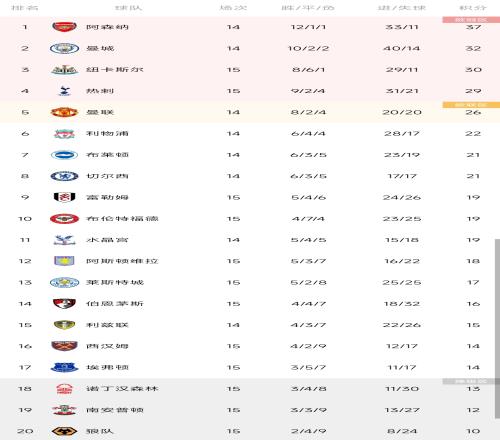Image resolution: width=500 pixels, height=440 pixels.
Task: Select the Newcastle club crest
Action: (64, 70)
